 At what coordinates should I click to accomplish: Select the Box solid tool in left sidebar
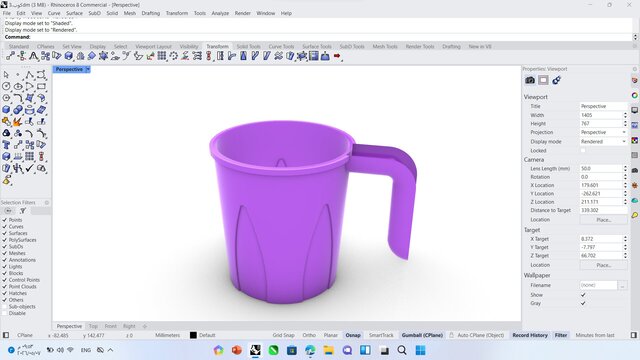[6, 110]
